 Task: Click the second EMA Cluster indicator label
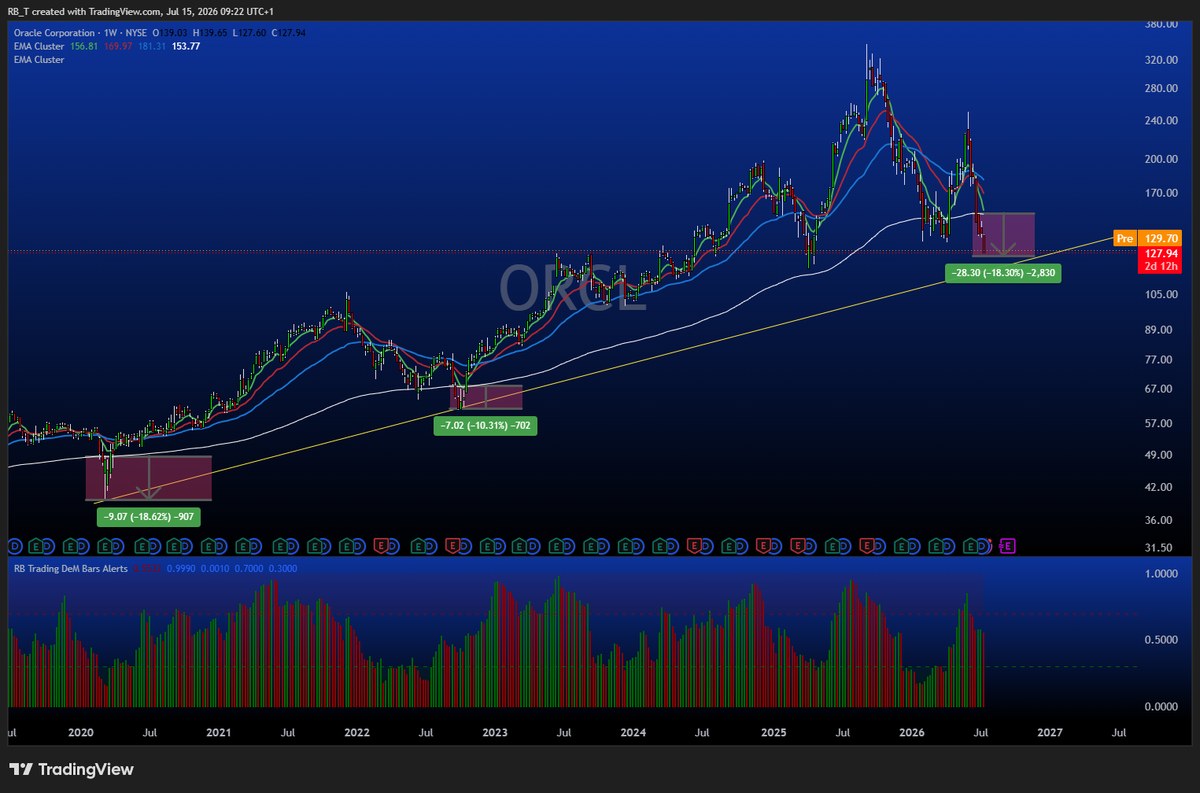coord(38,60)
